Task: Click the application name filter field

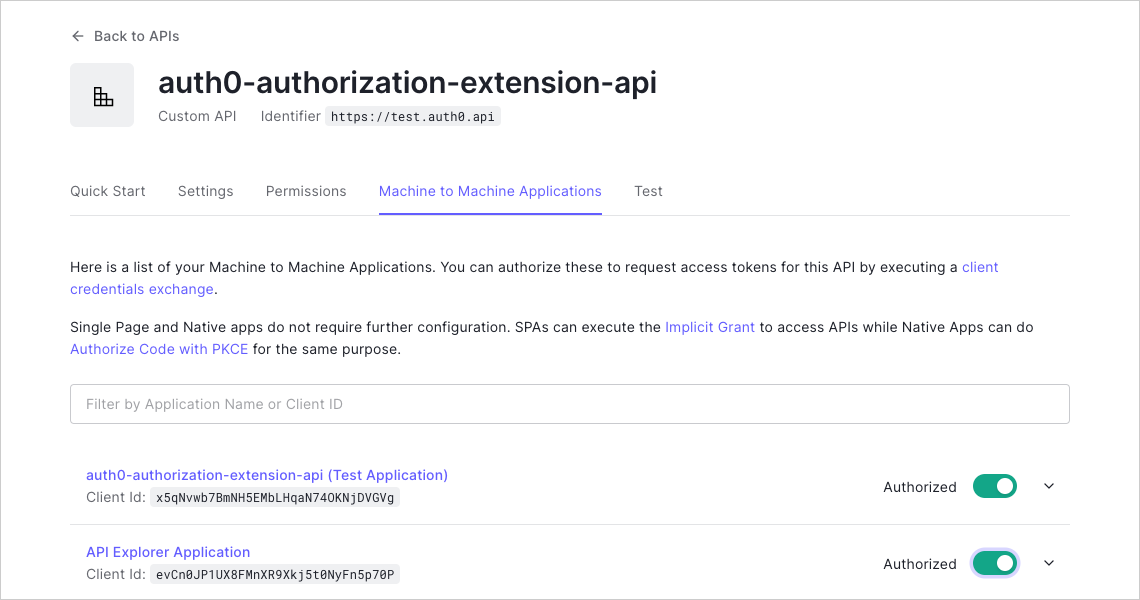Action: point(569,404)
